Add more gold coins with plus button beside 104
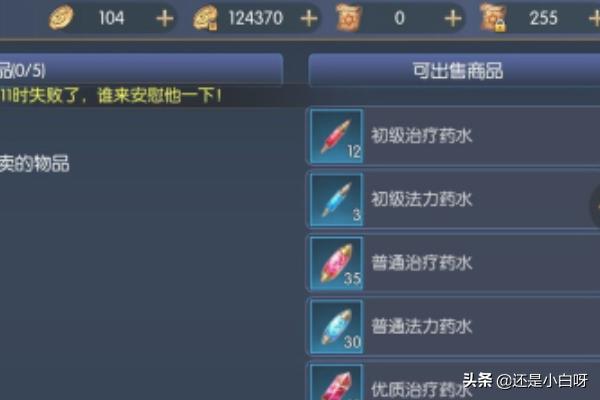This screenshot has height=400, width=600. coord(165,18)
